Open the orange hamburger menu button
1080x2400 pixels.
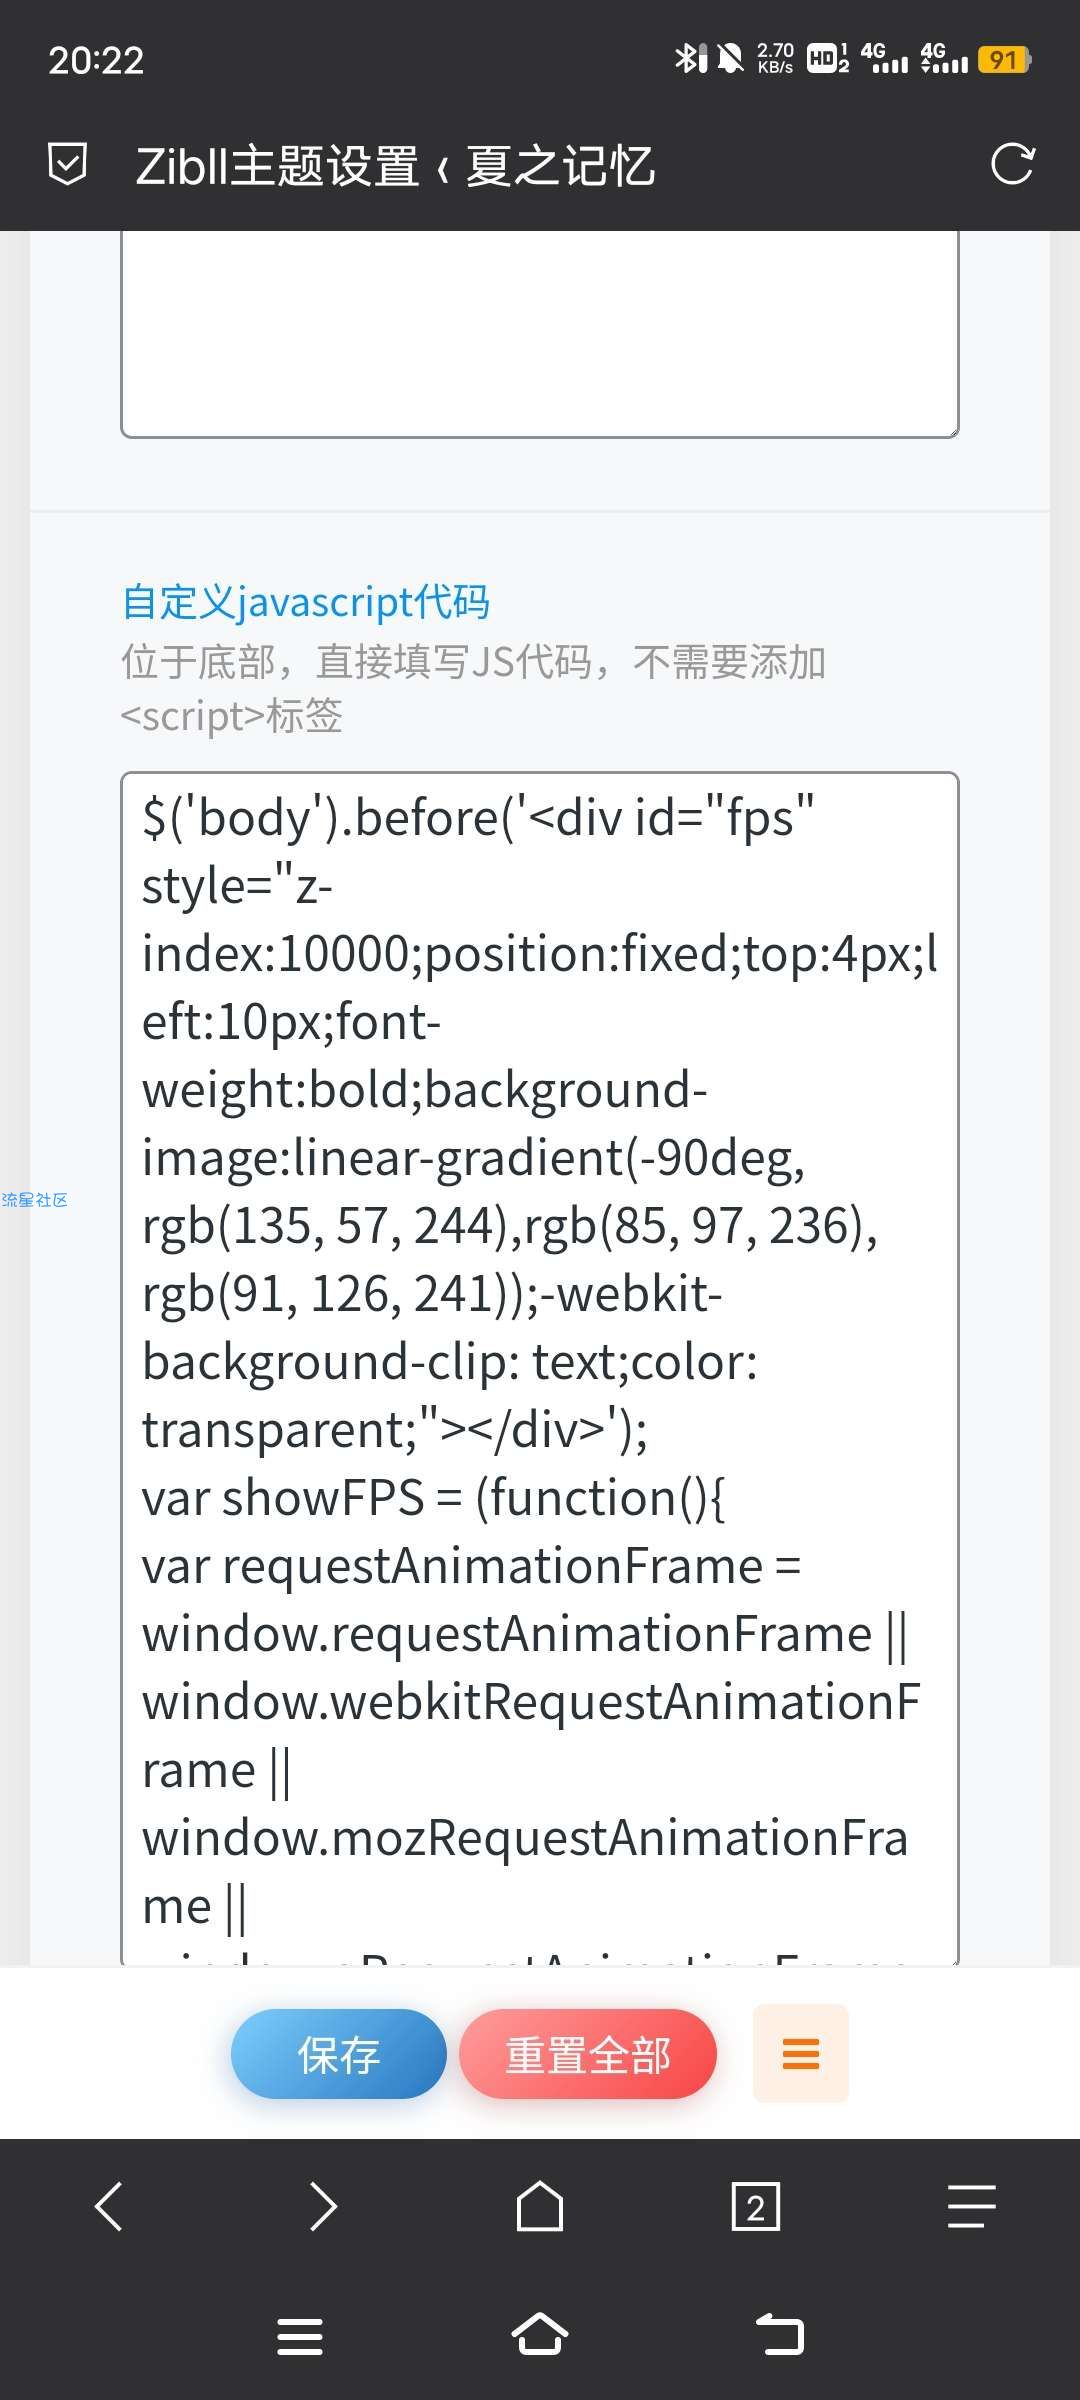[x=800, y=2054]
